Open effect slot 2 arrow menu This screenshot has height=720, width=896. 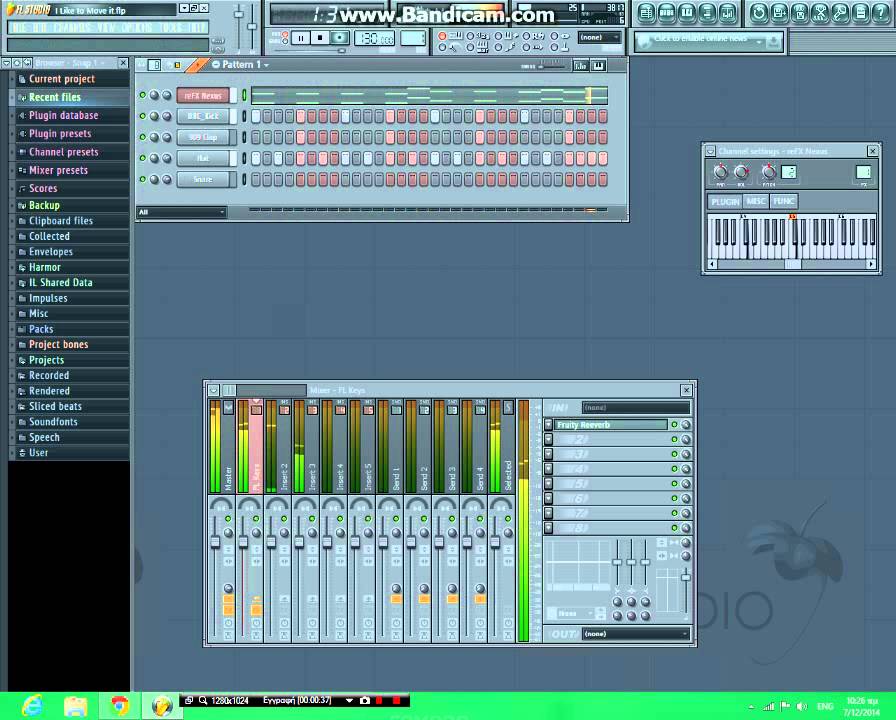pos(549,439)
